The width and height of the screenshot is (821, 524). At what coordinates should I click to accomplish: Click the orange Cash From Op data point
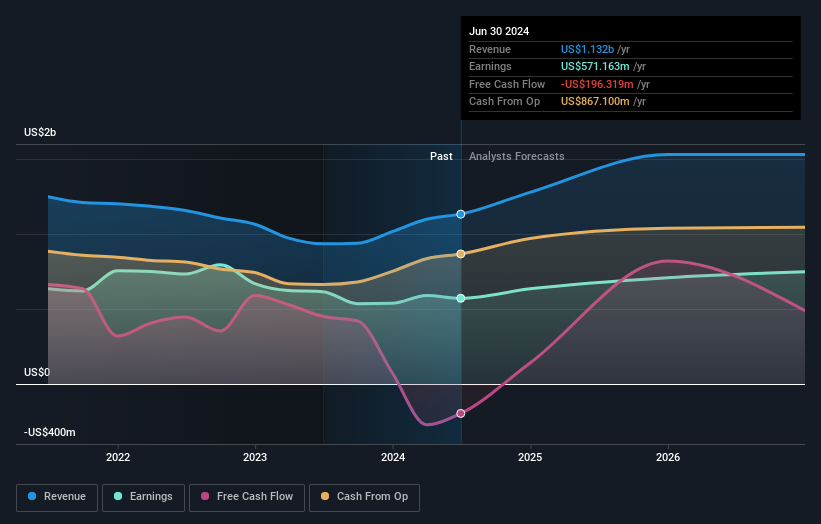click(x=461, y=254)
